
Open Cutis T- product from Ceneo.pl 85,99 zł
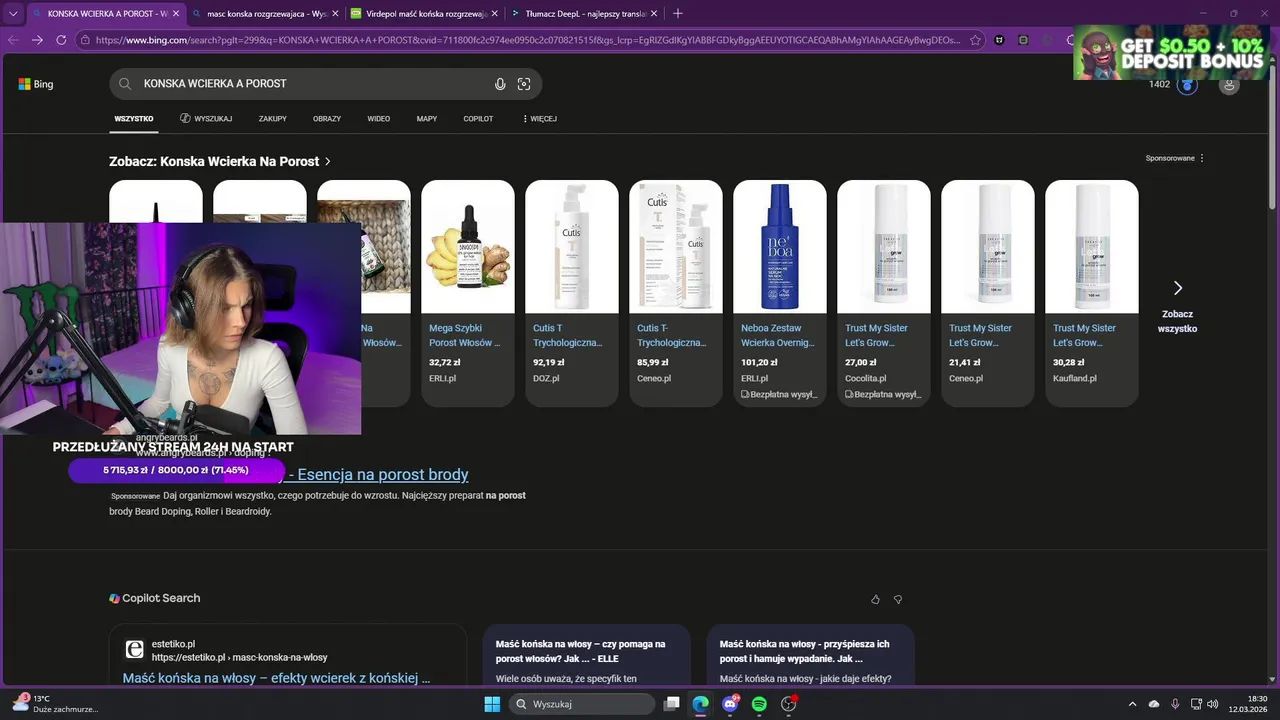(x=676, y=293)
